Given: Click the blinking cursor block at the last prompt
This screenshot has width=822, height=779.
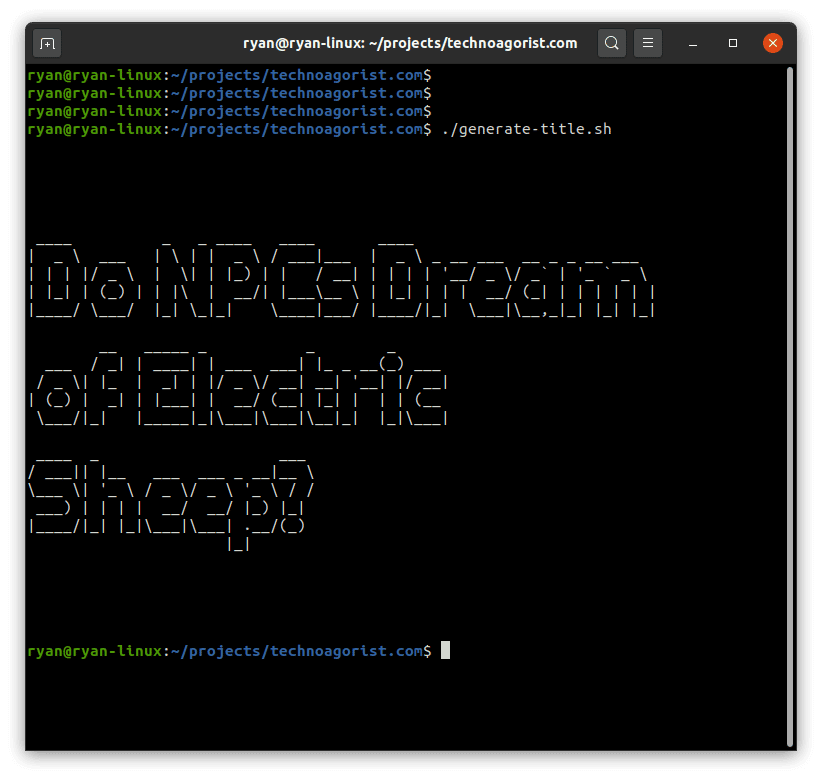Looking at the screenshot, I should click(446, 651).
